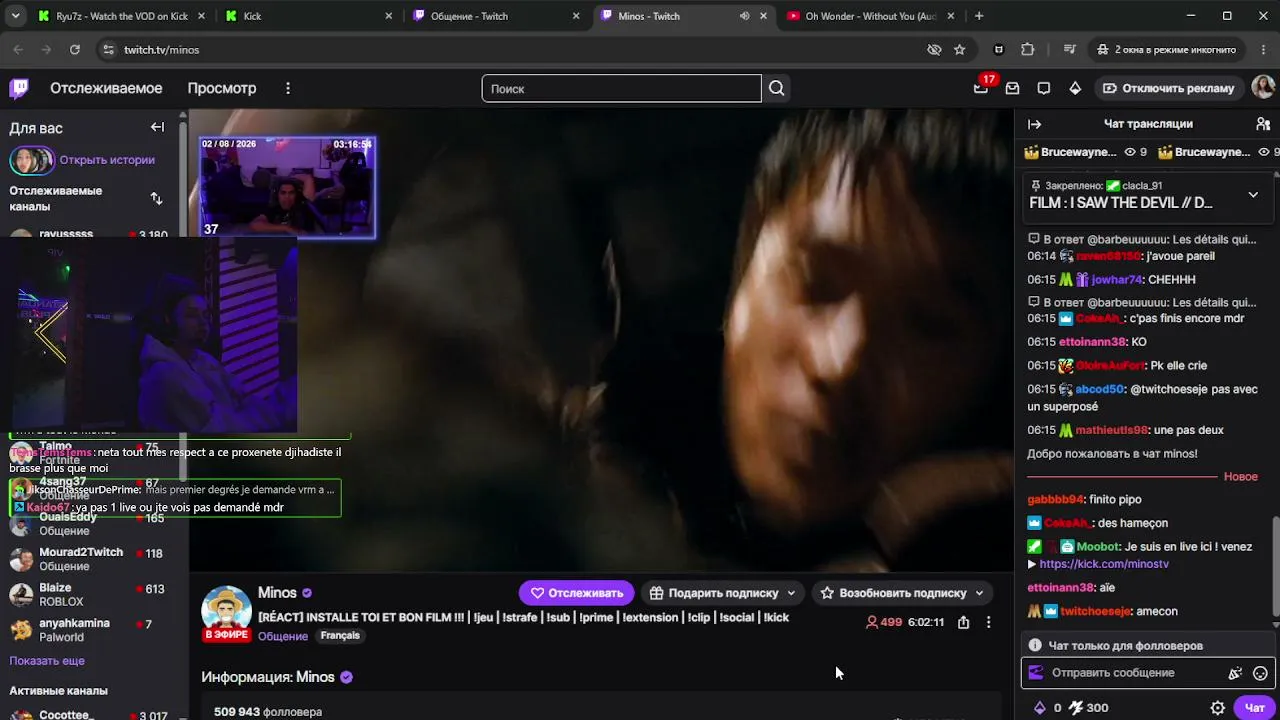Open the user profile avatar menu

(1263, 88)
